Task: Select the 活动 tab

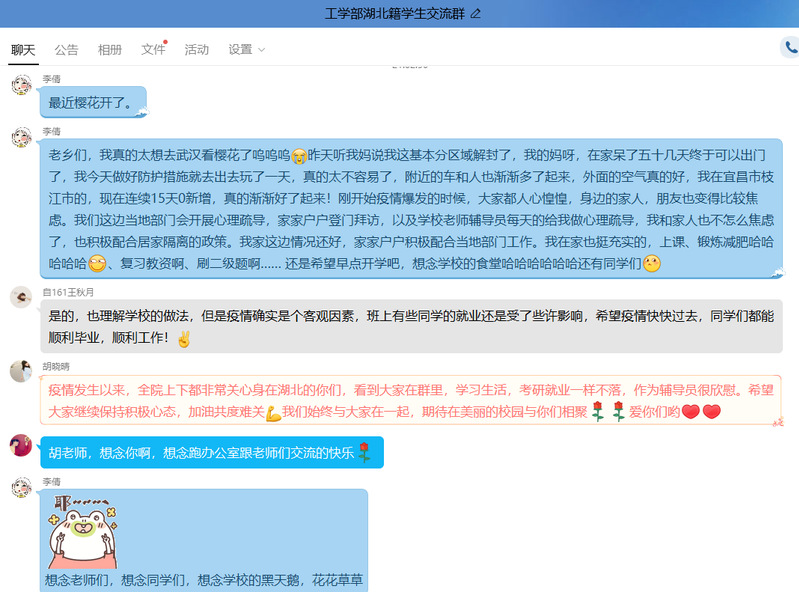Action: pos(197,49)
